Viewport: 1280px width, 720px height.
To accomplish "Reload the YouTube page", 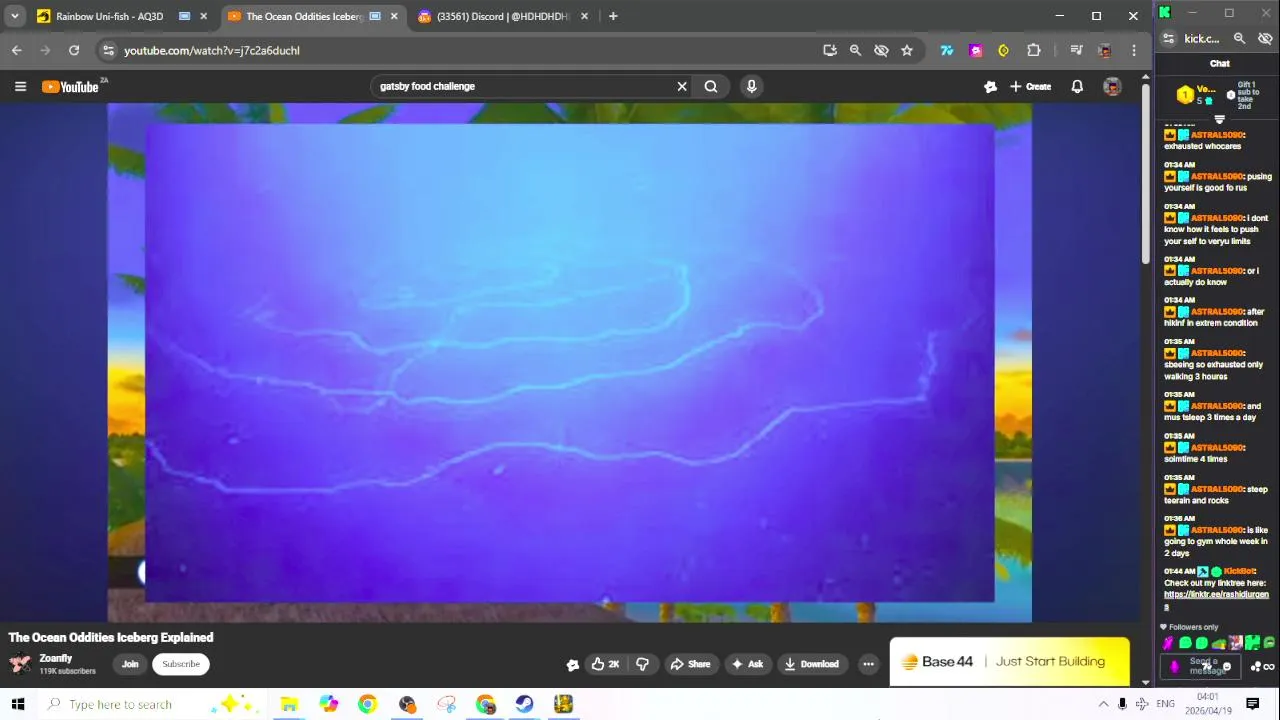I will 74,50.
